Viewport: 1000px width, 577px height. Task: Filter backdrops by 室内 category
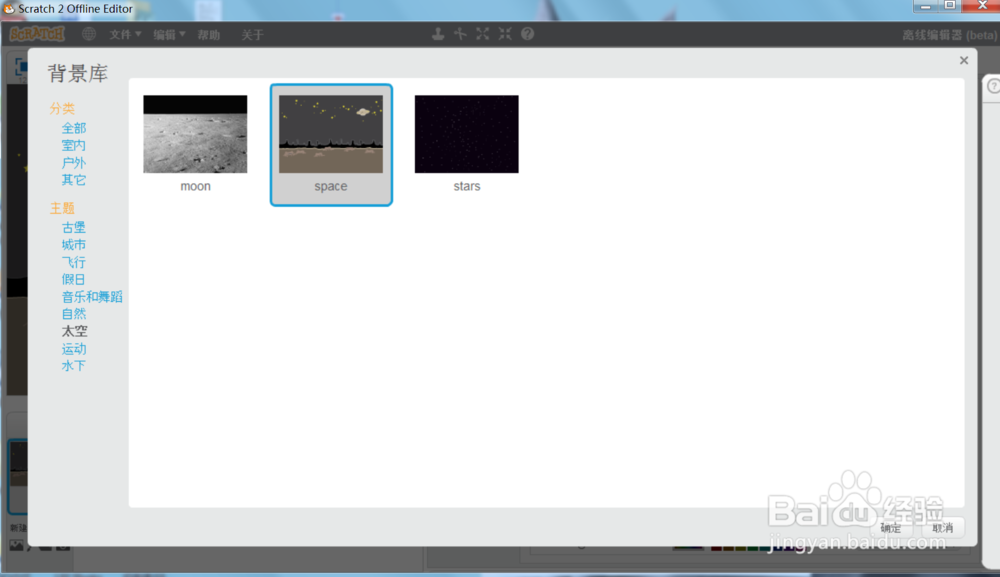tap(74, 145)
